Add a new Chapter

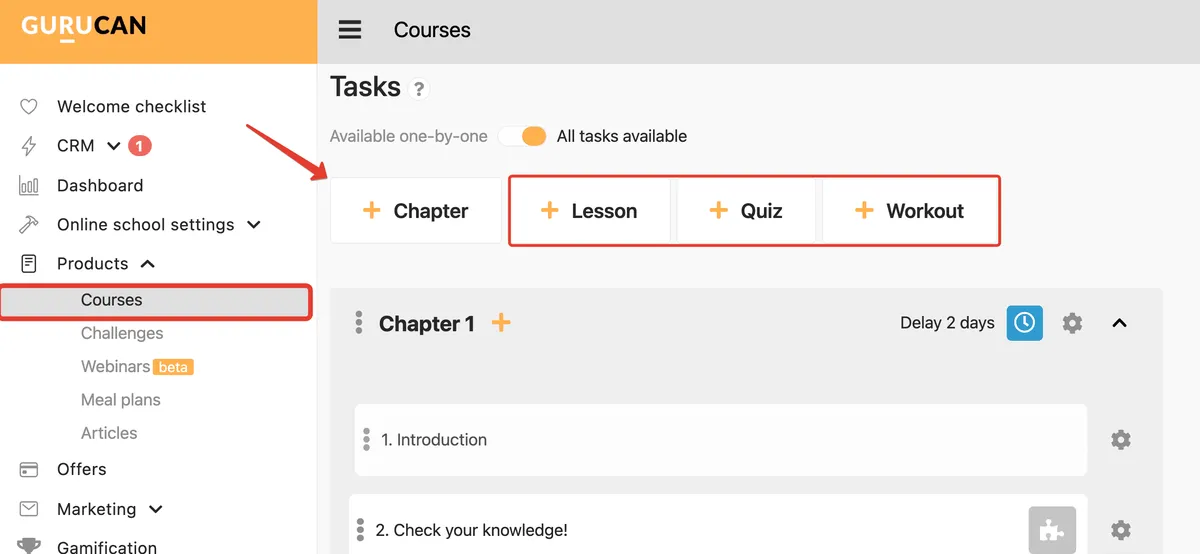pos(416,211)
